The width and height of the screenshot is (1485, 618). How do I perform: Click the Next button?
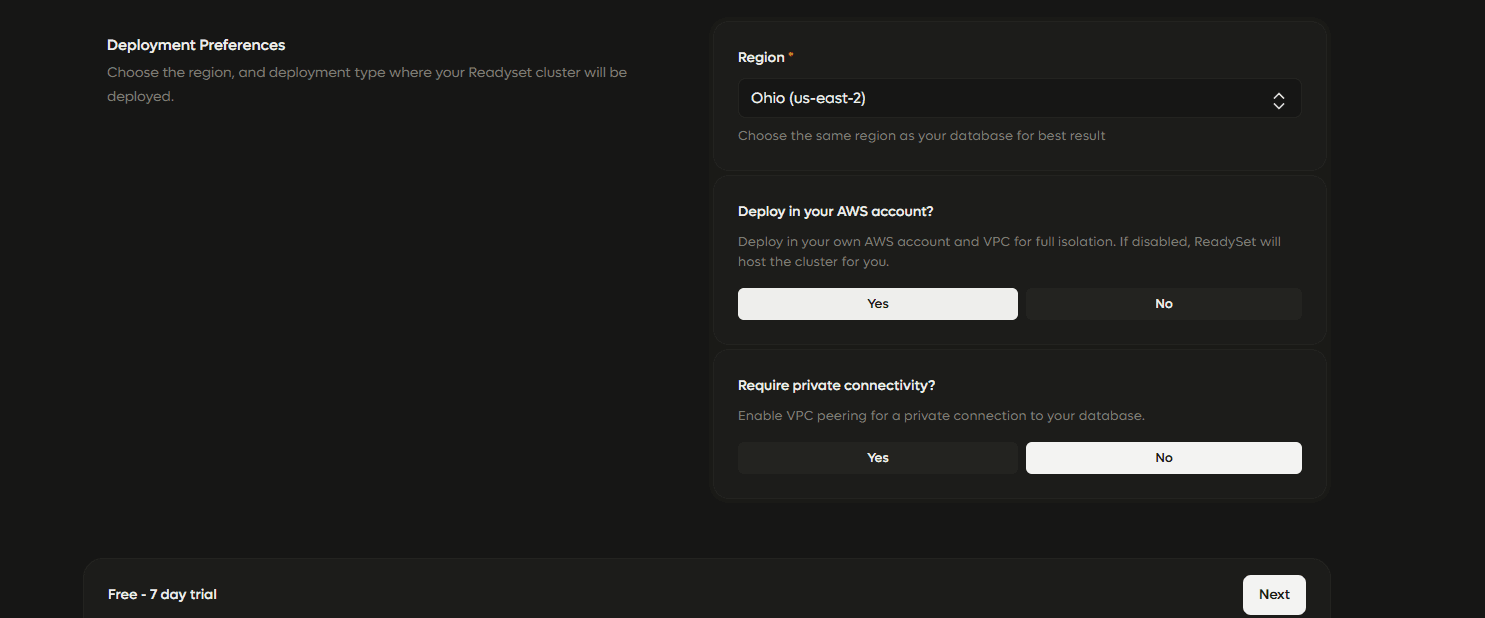[x=1274, y=595]
